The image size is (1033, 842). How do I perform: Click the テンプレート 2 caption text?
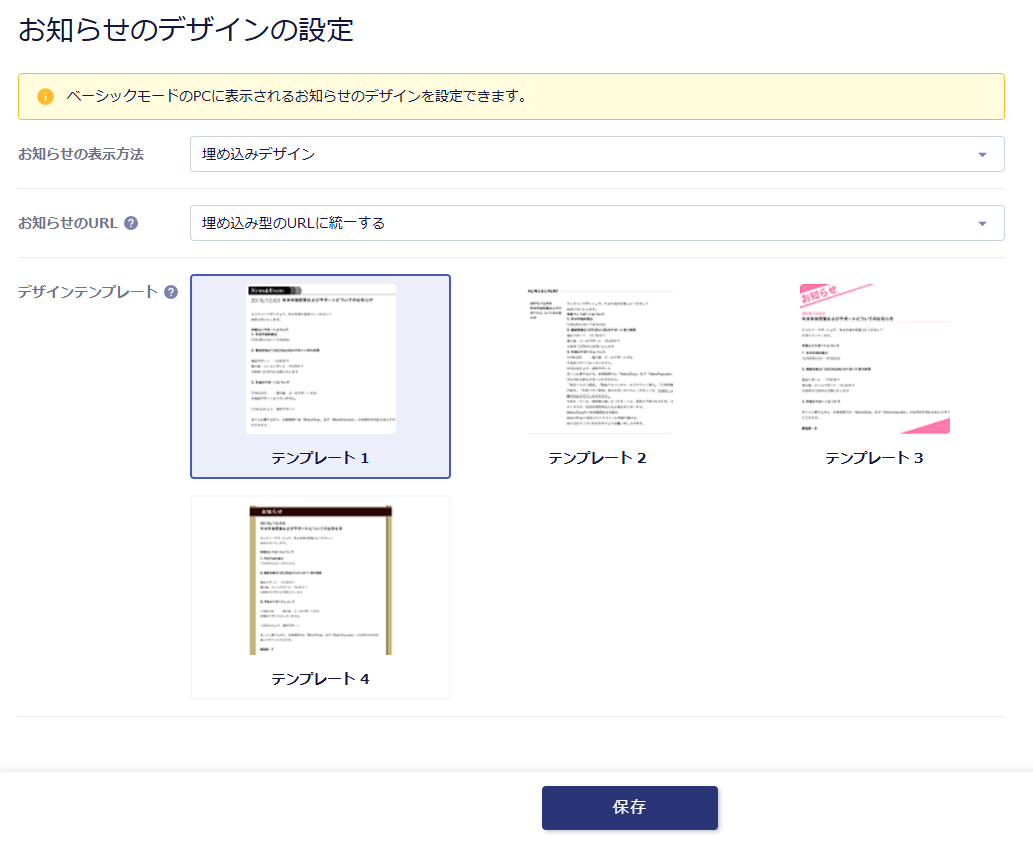coord(598,458)
